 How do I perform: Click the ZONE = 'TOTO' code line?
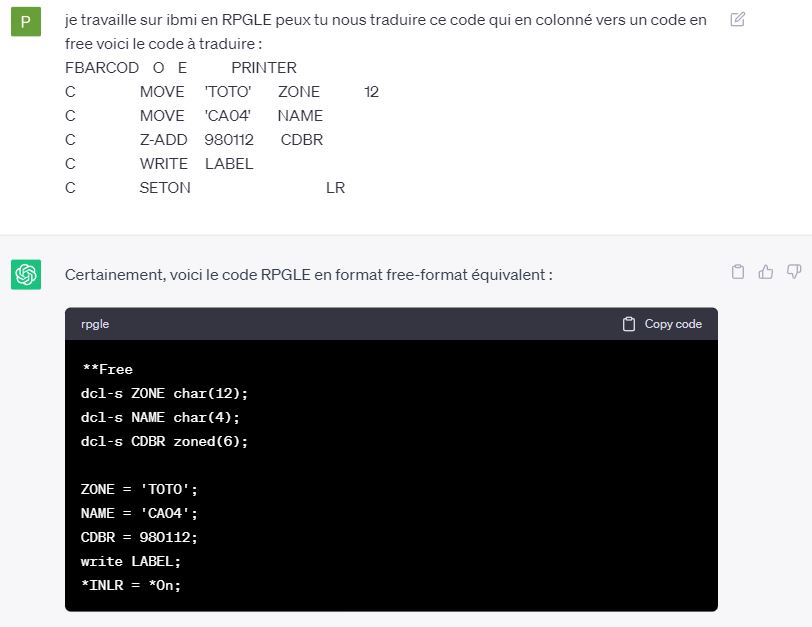pyautogui.click(x=139, y=489)
